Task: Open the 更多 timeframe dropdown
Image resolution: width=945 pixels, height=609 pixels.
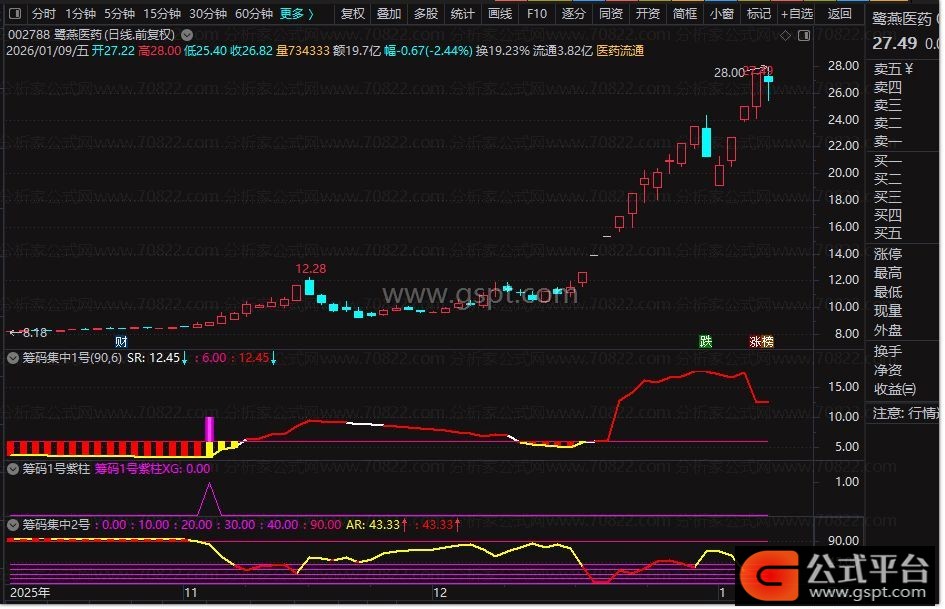Action: [296, 14]
